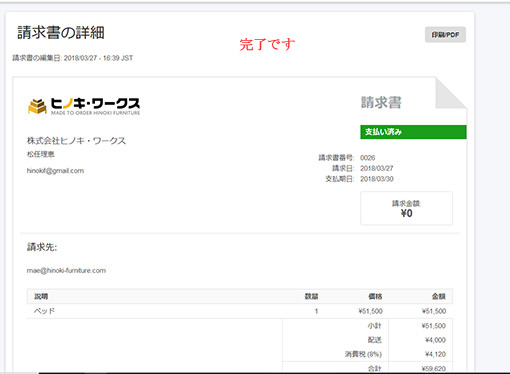Click the mae@hinoki-furniture.com email
Viewport: 510px width, 374px height.
tap(66, 270)
